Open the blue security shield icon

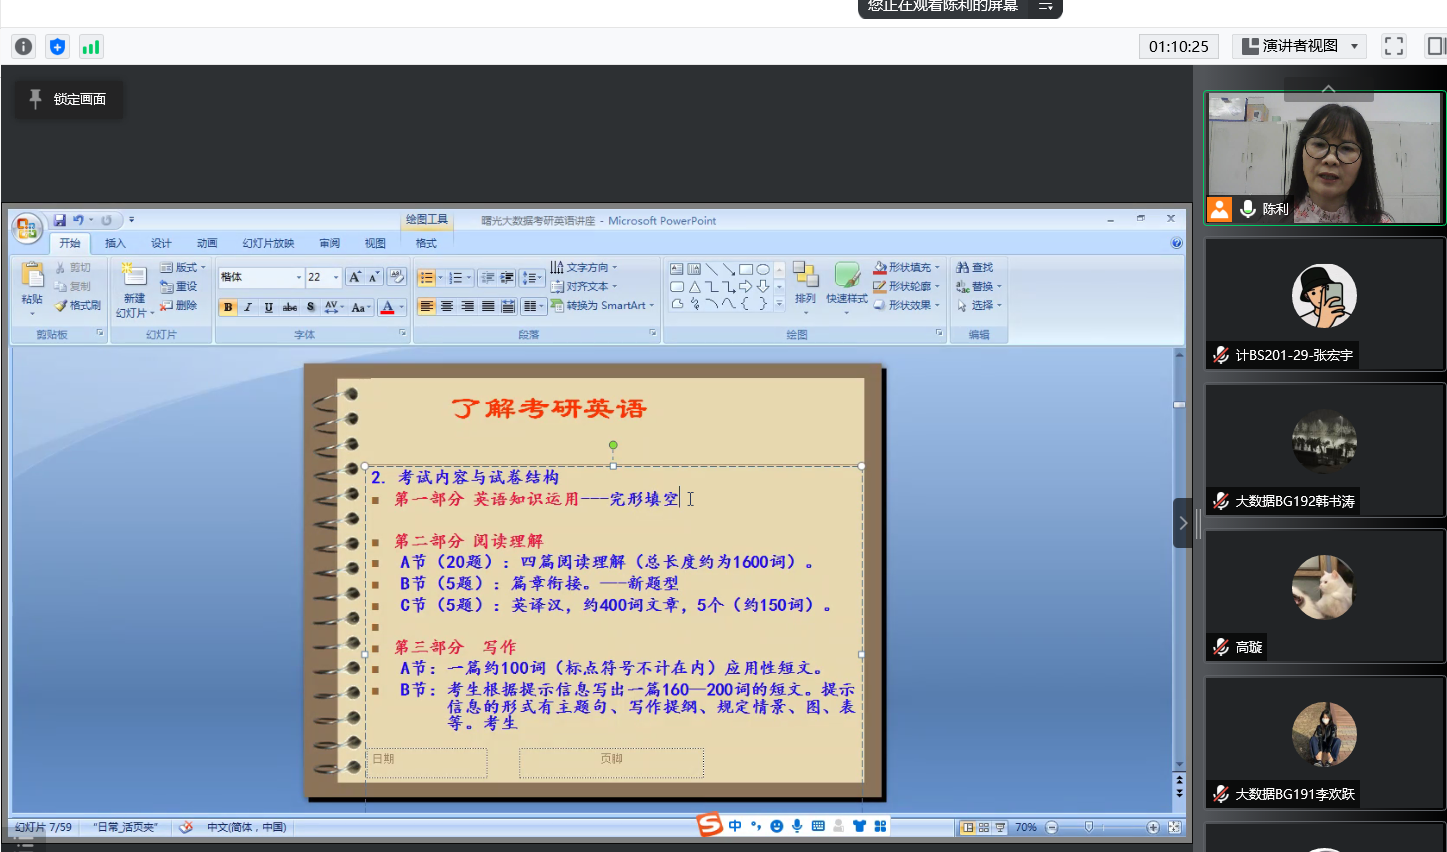(57, 47)
